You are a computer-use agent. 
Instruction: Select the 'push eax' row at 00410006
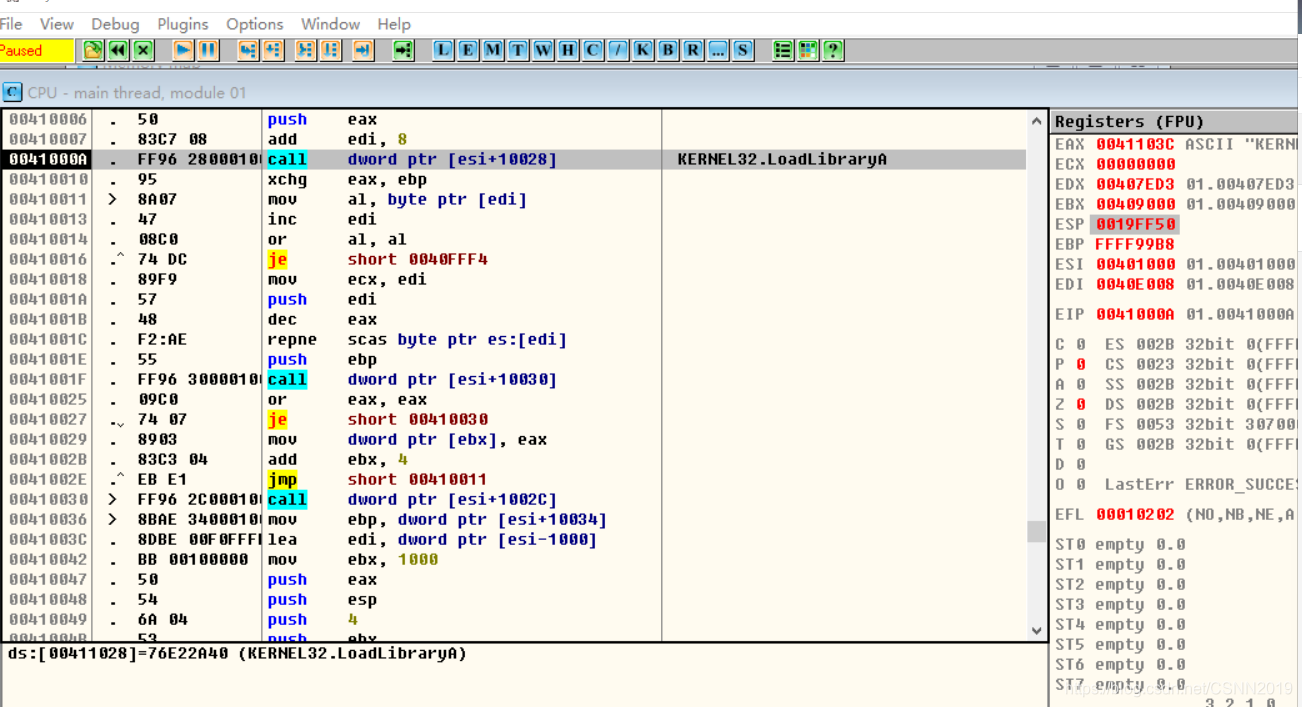(514, 119)
